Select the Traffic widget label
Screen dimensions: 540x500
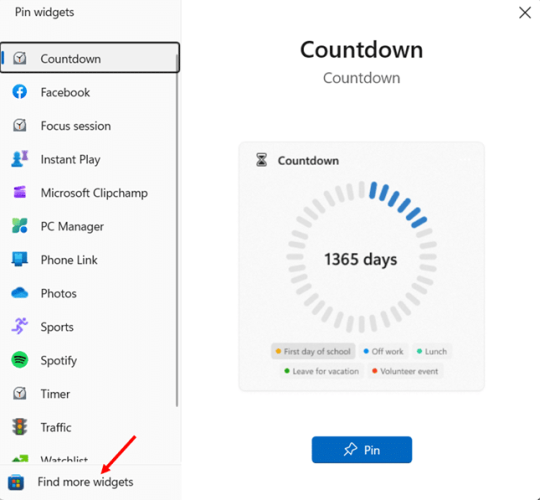pos(56,427)
